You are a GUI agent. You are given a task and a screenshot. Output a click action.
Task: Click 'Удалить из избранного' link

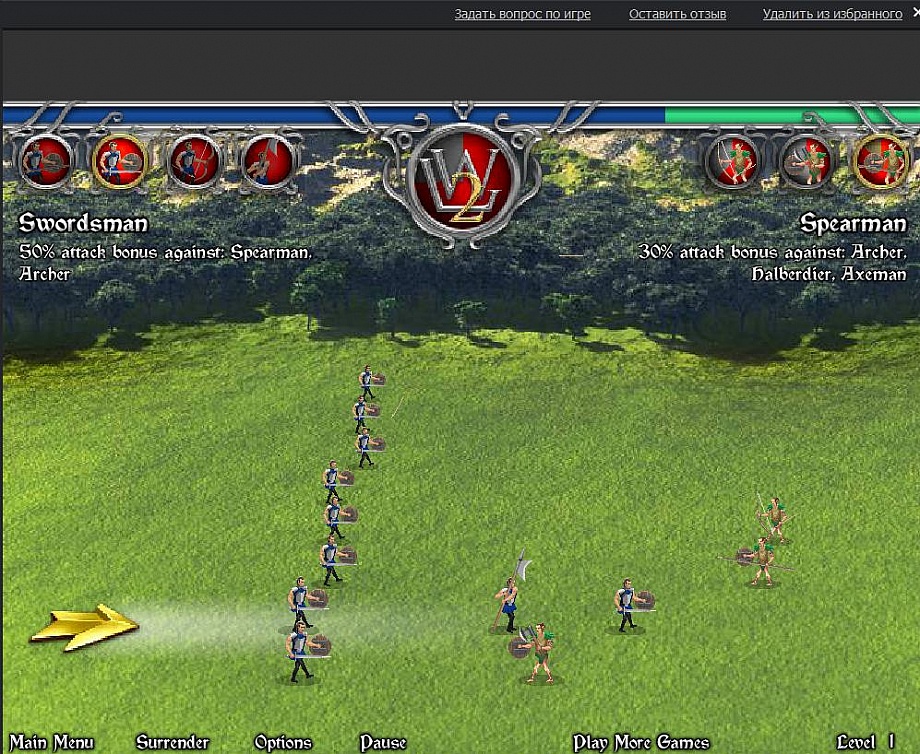coord(833,13)
